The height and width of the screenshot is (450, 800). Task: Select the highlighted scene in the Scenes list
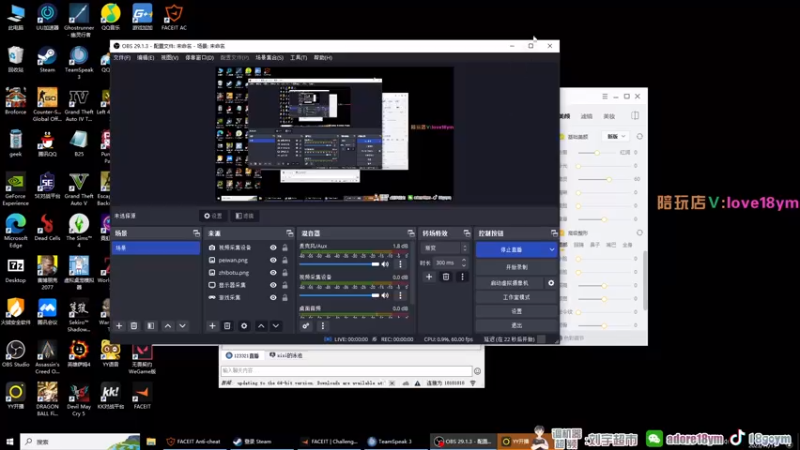[156, 248]
